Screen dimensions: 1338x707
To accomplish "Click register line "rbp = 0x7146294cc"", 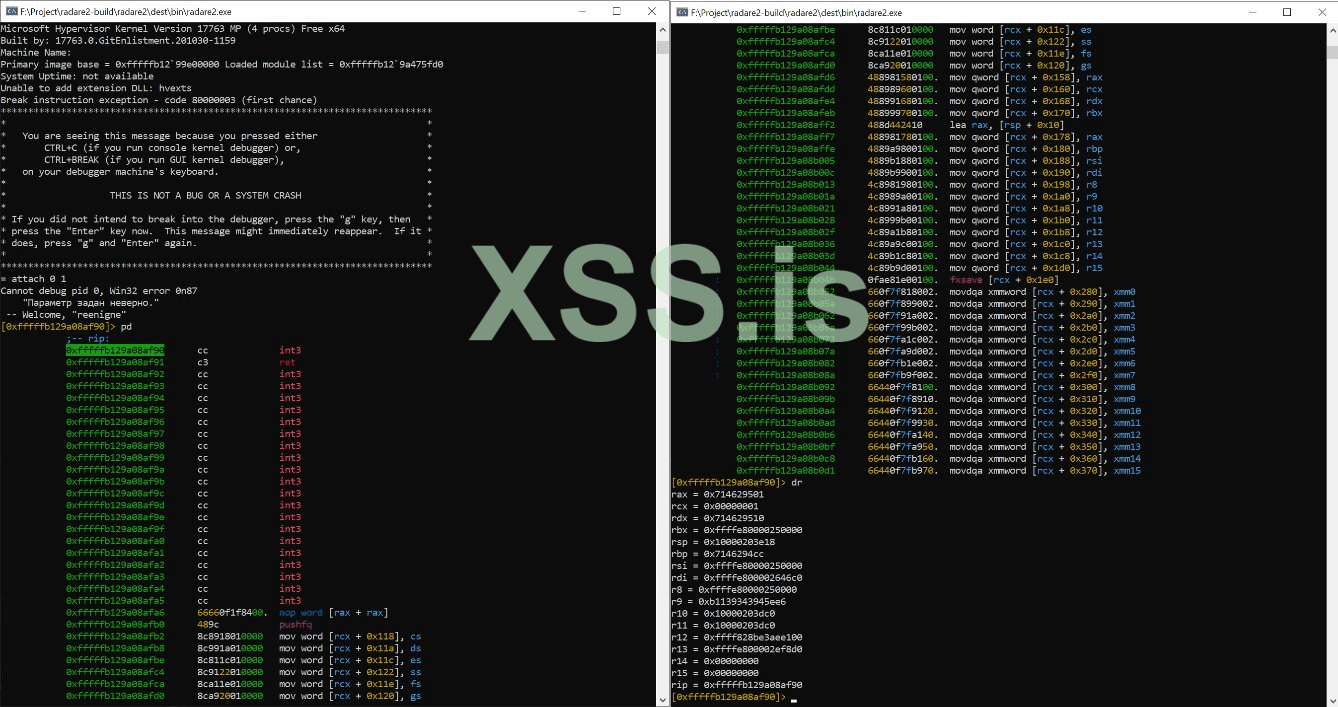I will 718,553.
